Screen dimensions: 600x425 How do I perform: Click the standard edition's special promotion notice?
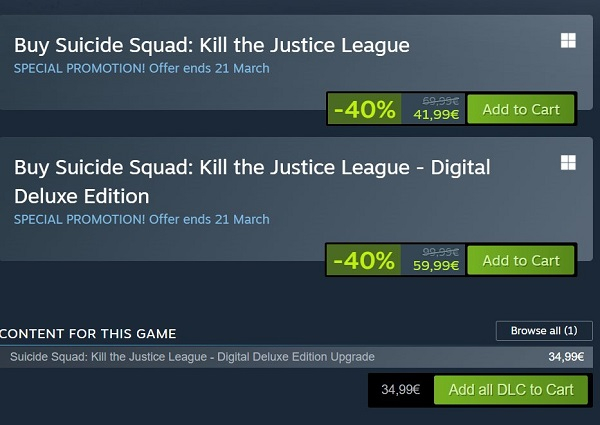pos(141,68)
